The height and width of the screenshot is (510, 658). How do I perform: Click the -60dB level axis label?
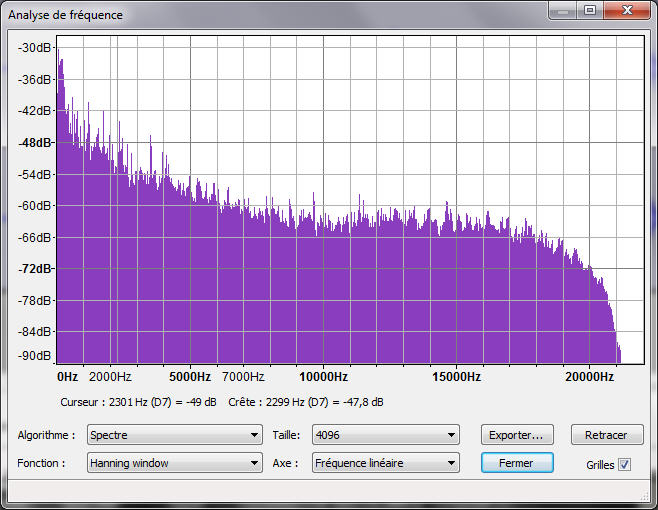[x=35, y=206]
